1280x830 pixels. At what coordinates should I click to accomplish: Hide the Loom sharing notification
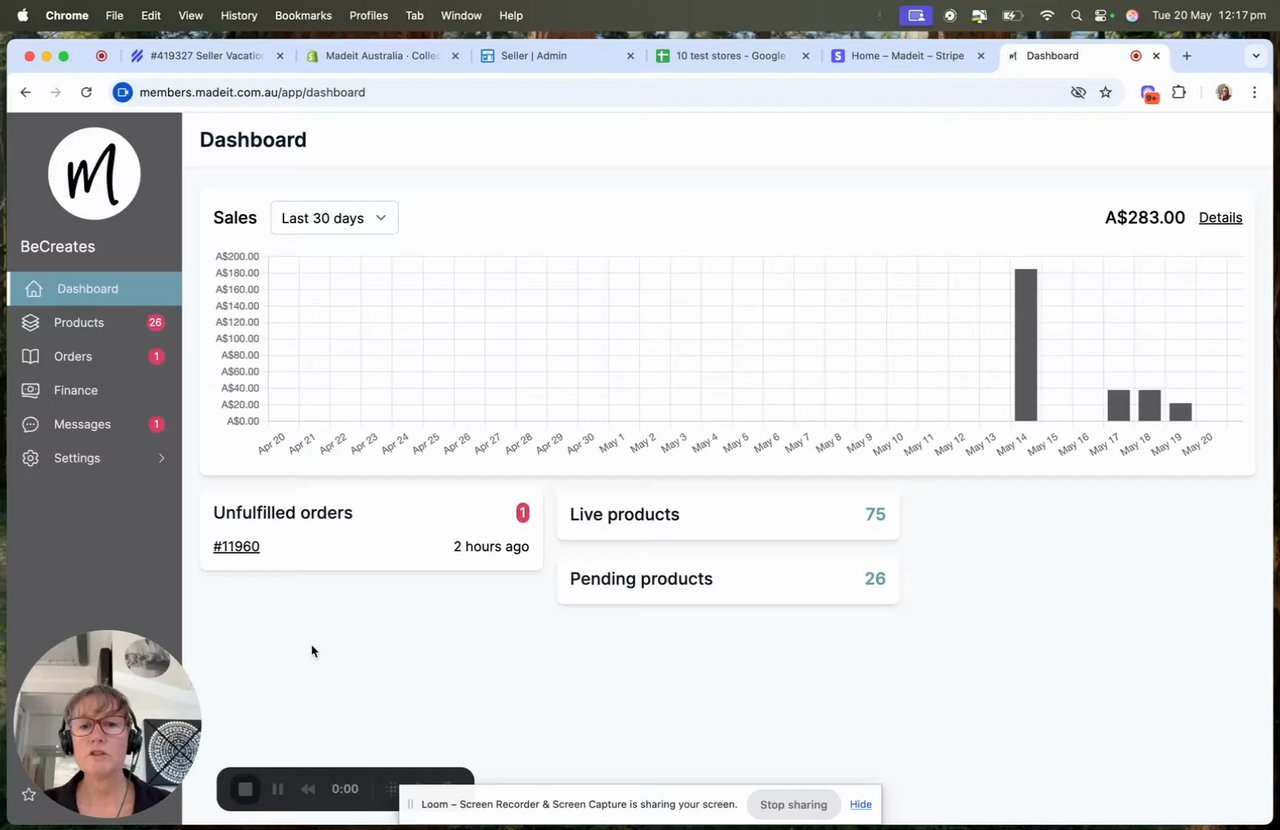[860, 805]
